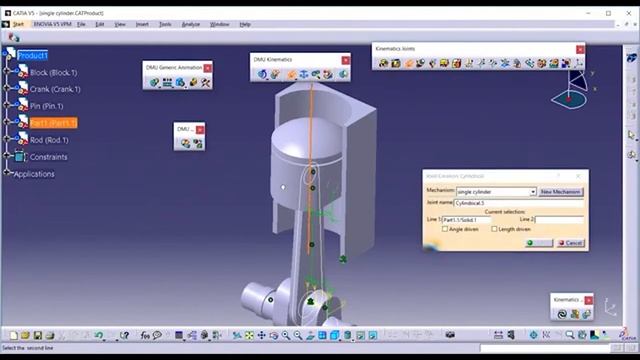The image size is (640, 360).
Task: Click the What's This help icon
Action: [x=124, y=335]
